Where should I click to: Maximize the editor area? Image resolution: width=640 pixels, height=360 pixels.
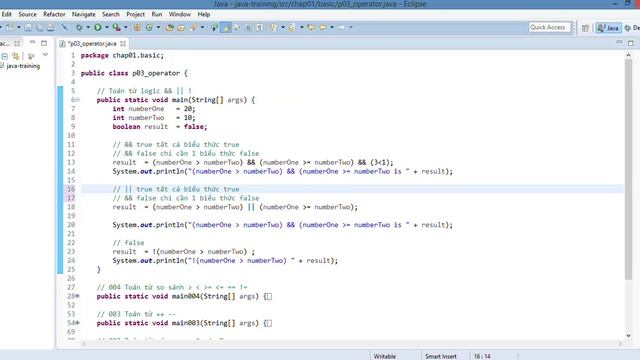pyautogui.click(x=631, y=43)
